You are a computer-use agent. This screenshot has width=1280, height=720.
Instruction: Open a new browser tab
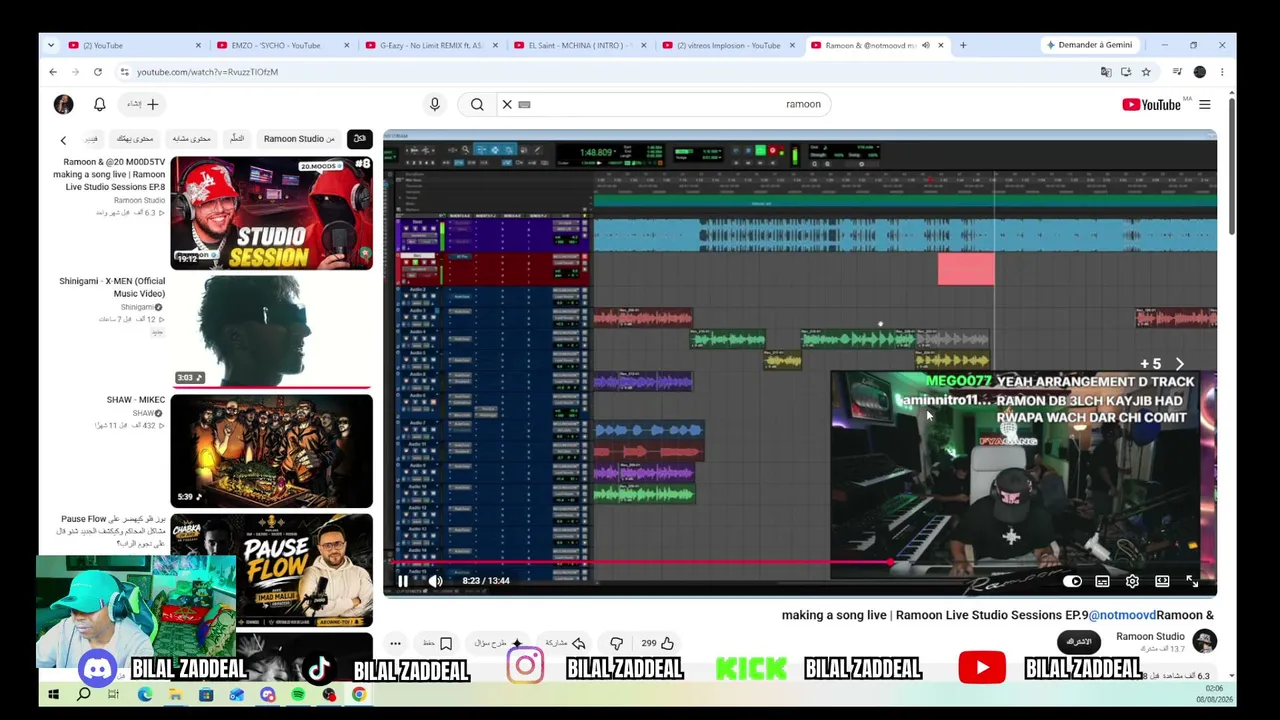point(963,45)
